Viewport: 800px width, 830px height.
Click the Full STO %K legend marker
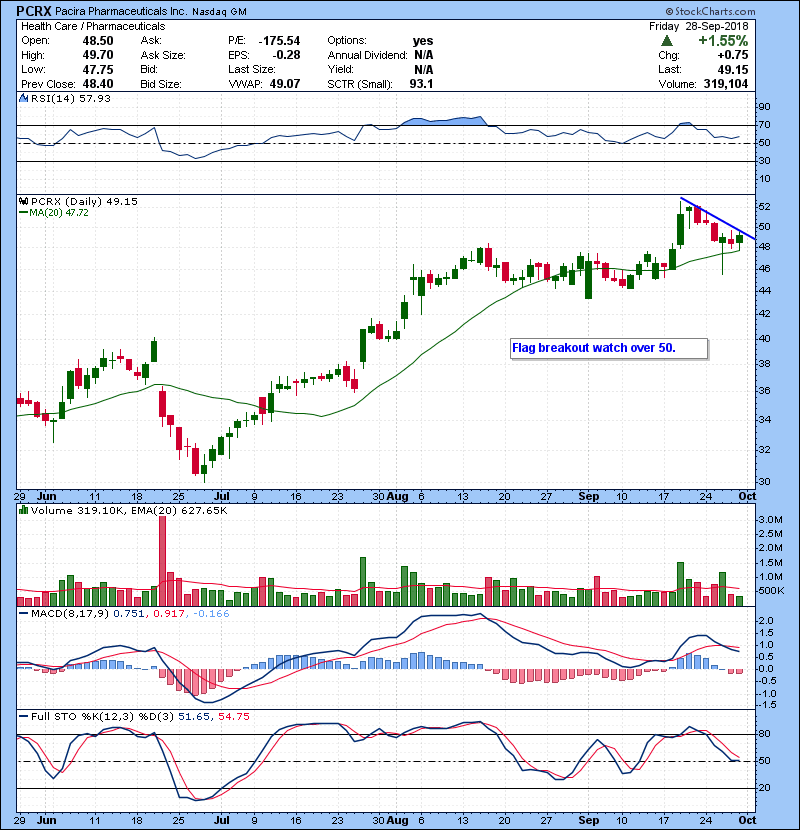(x=23, y=716)
